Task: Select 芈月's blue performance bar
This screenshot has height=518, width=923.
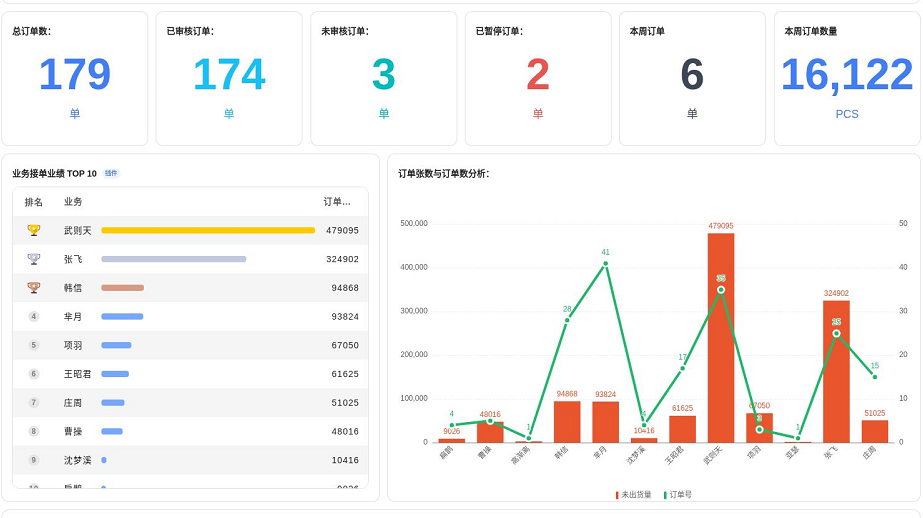Action: click(122, 317)
